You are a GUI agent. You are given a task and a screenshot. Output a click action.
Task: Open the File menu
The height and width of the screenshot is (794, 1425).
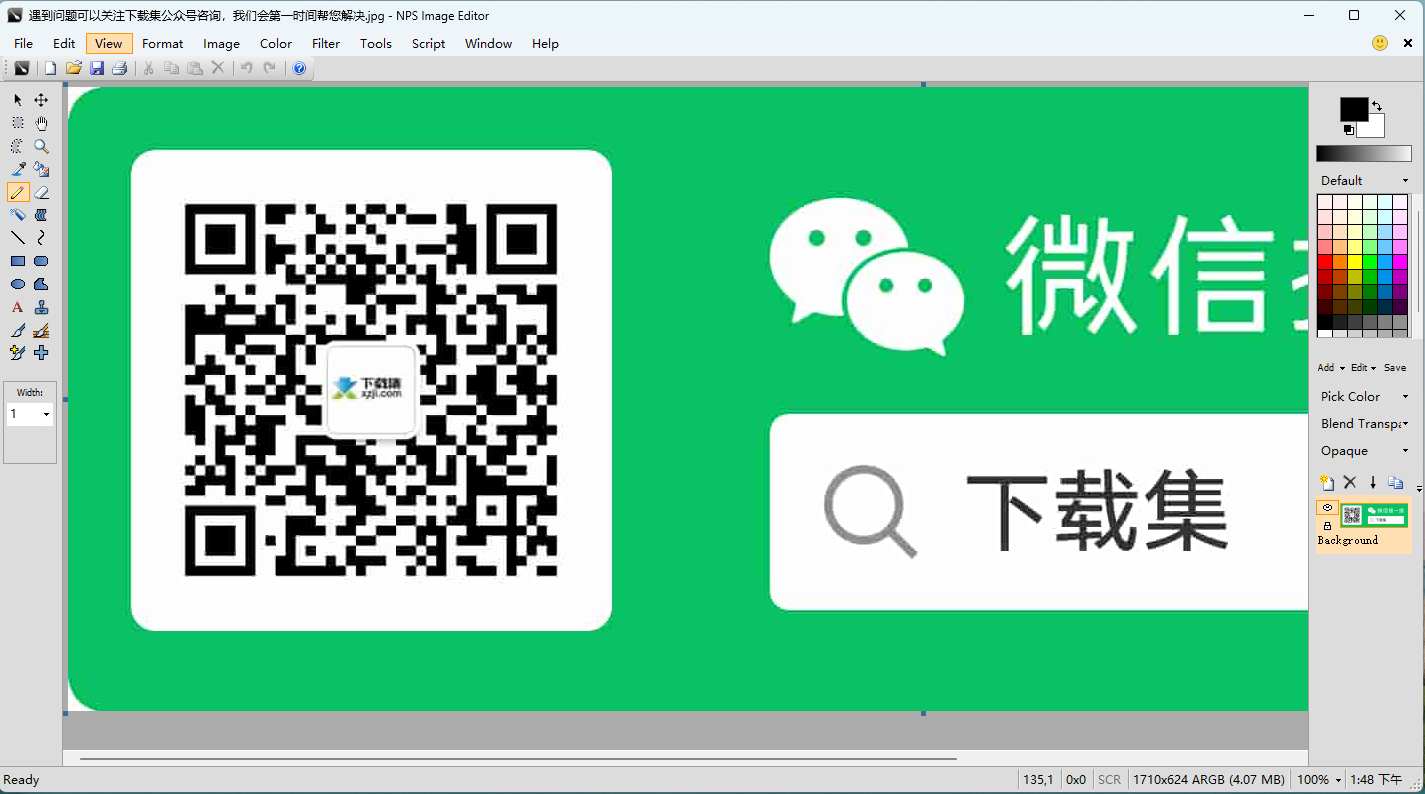pos(23,44)
